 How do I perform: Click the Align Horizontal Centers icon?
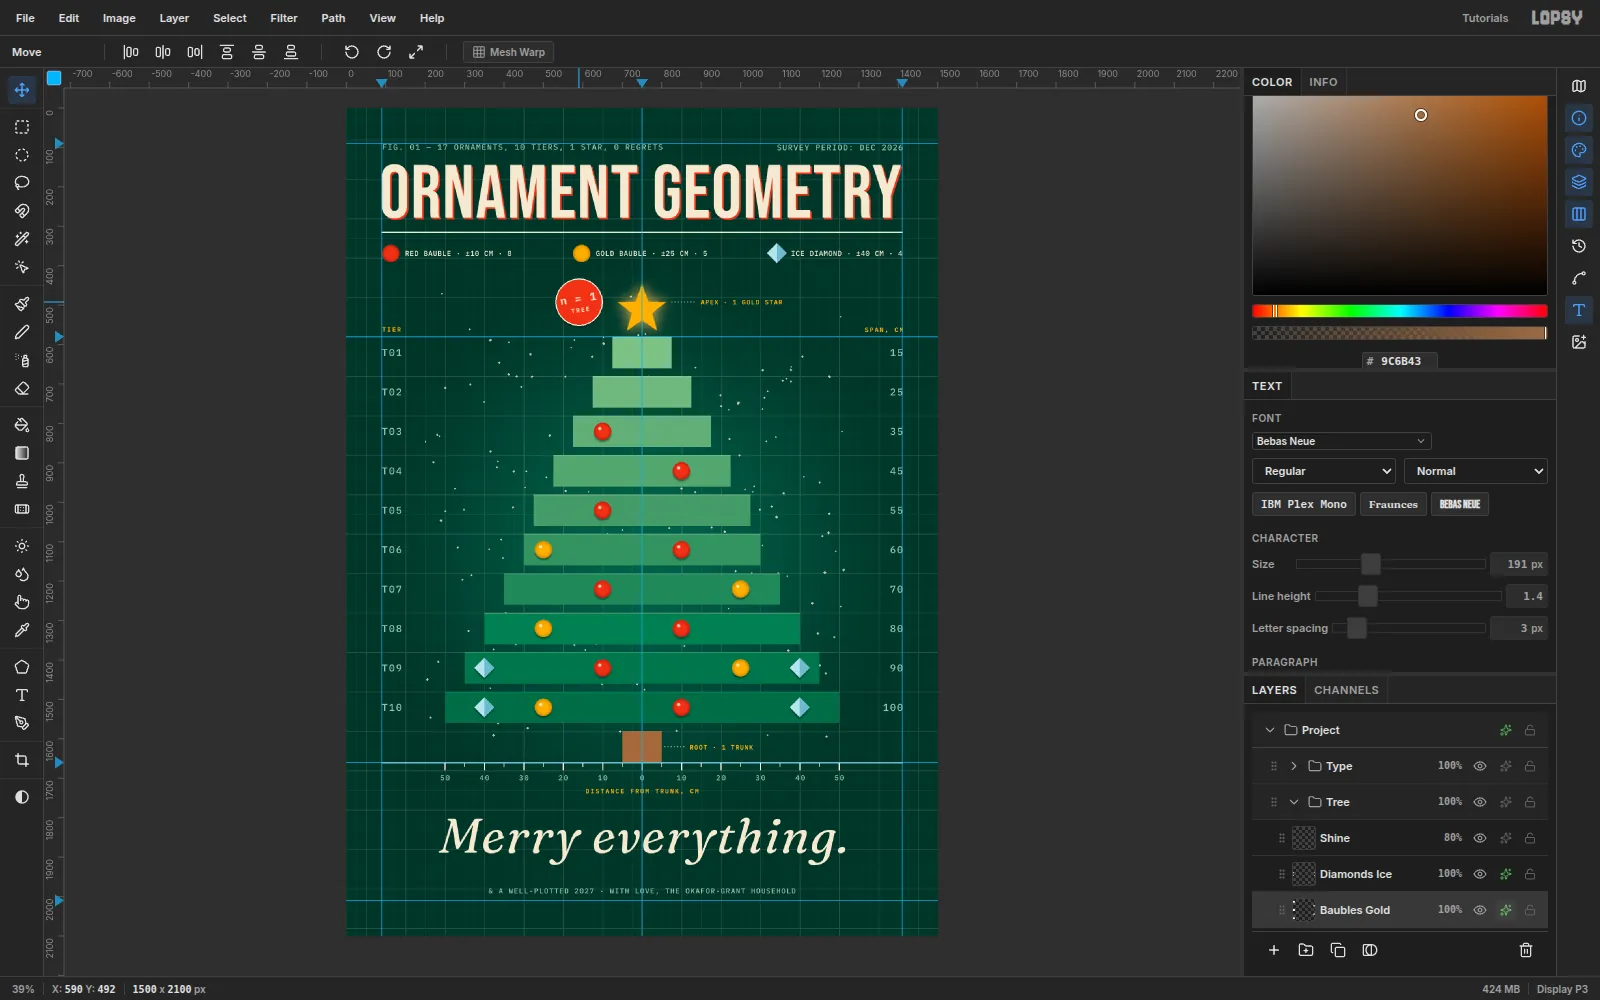click(x=163, y=52)
